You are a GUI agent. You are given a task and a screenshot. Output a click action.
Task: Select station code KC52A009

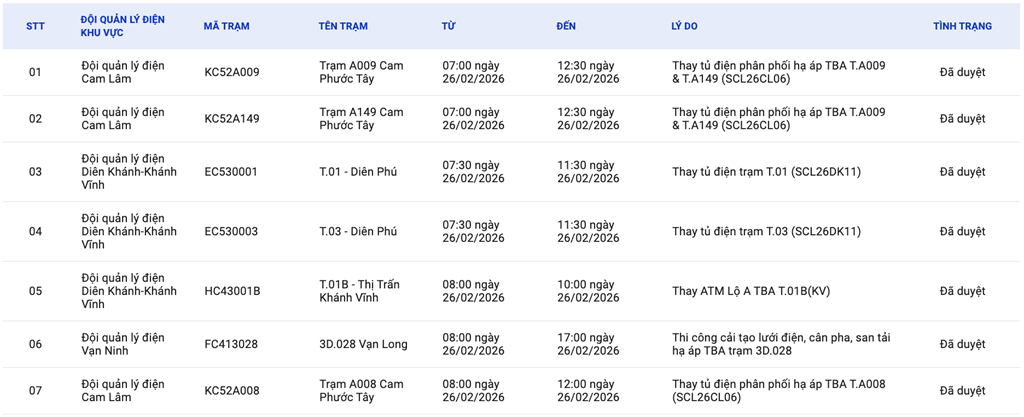(231, 72)
